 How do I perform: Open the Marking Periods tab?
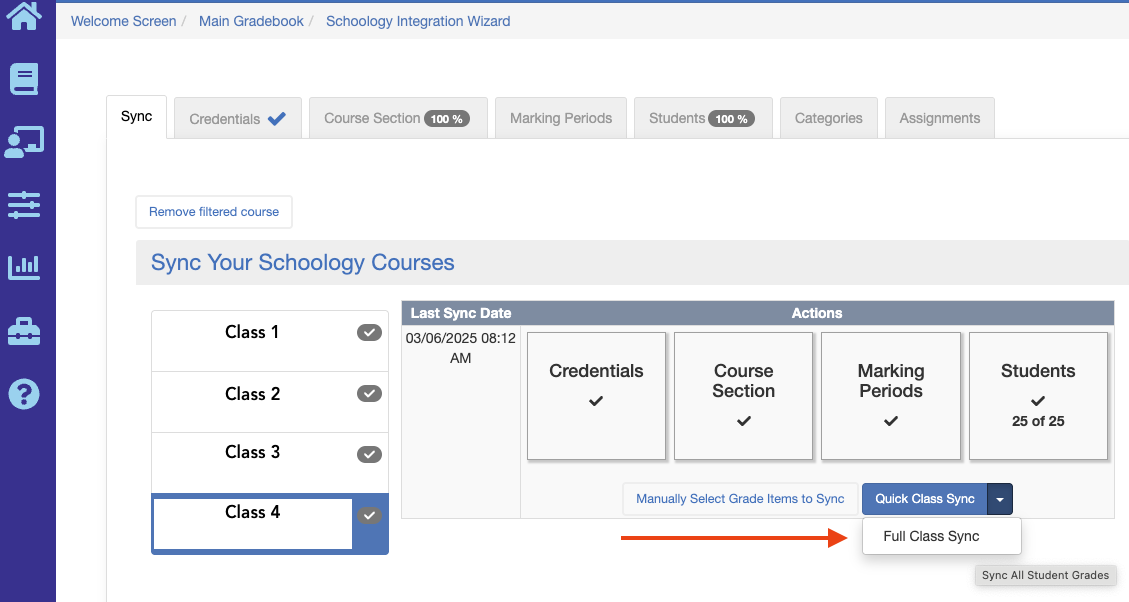coord(560,119)
